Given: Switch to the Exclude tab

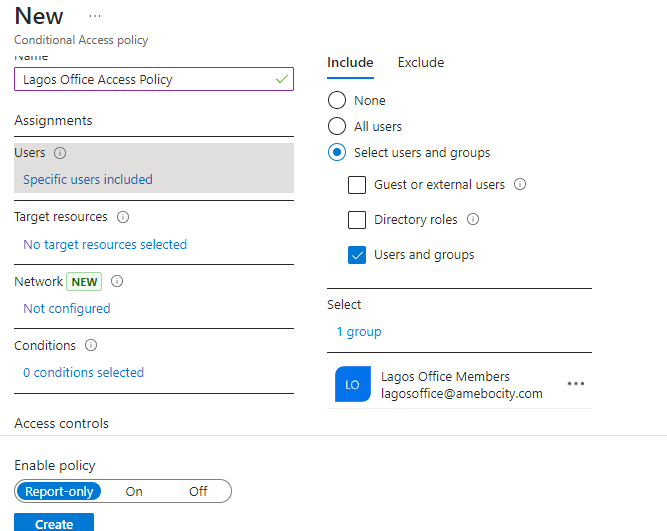Looking at the screenshot, I should [x=420, y=62].
